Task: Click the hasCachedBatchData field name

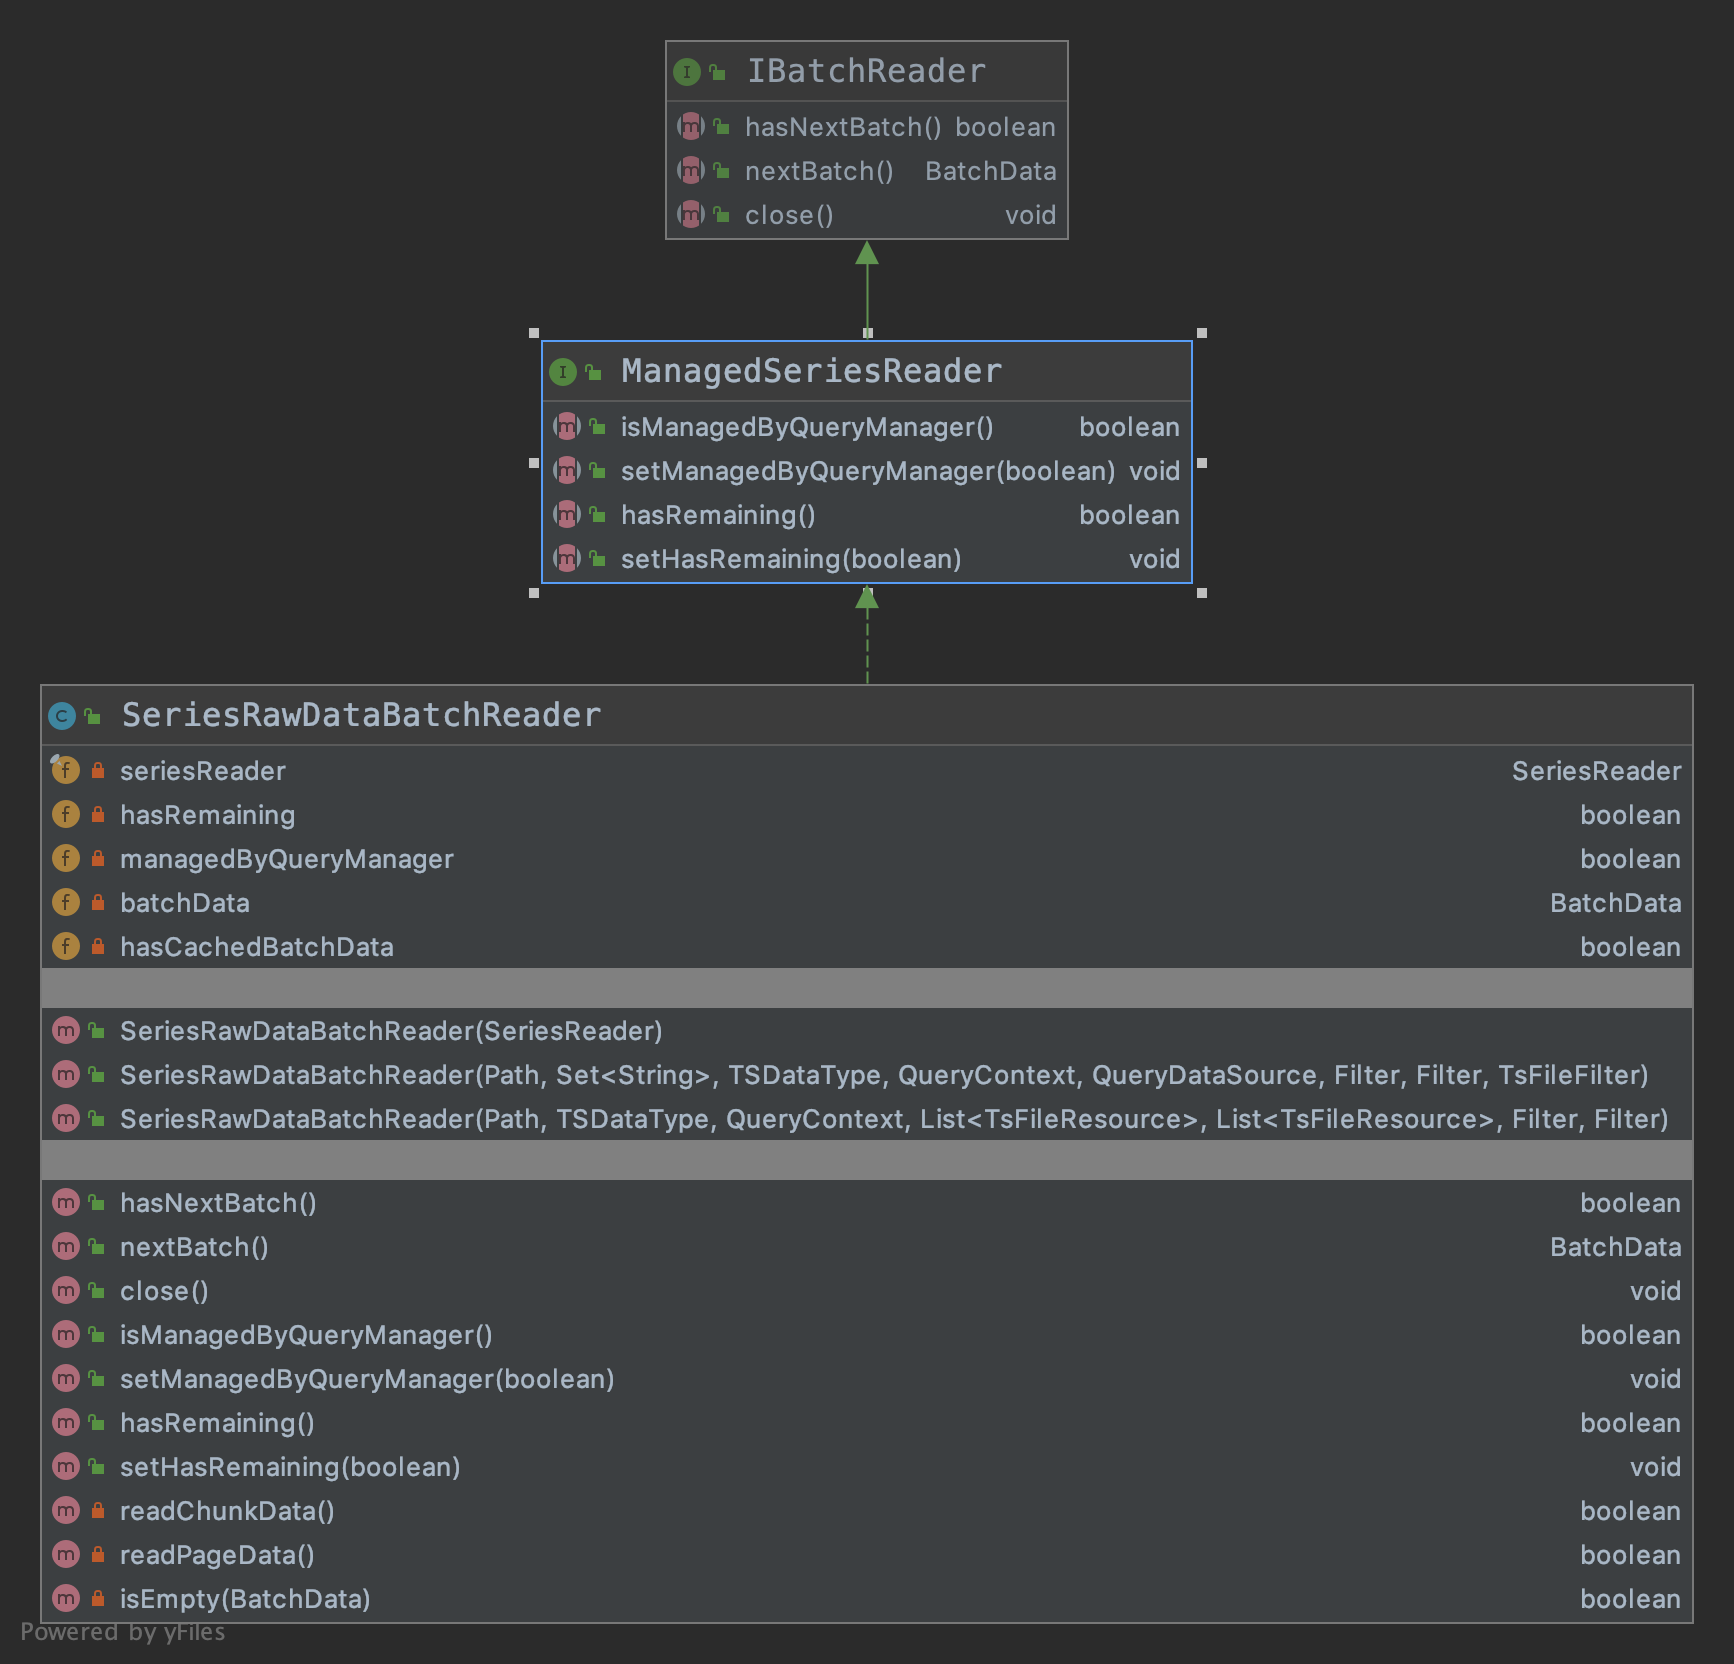Action: pos(257,947)
